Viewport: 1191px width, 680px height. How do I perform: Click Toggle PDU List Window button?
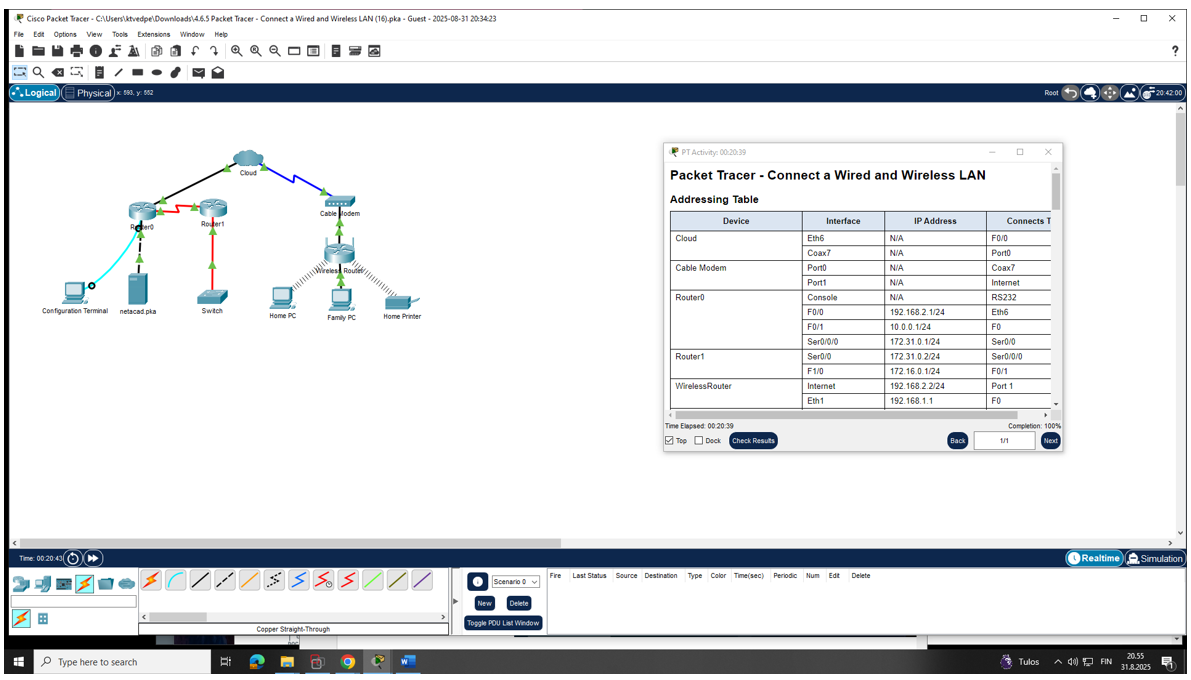coord(504,623)
